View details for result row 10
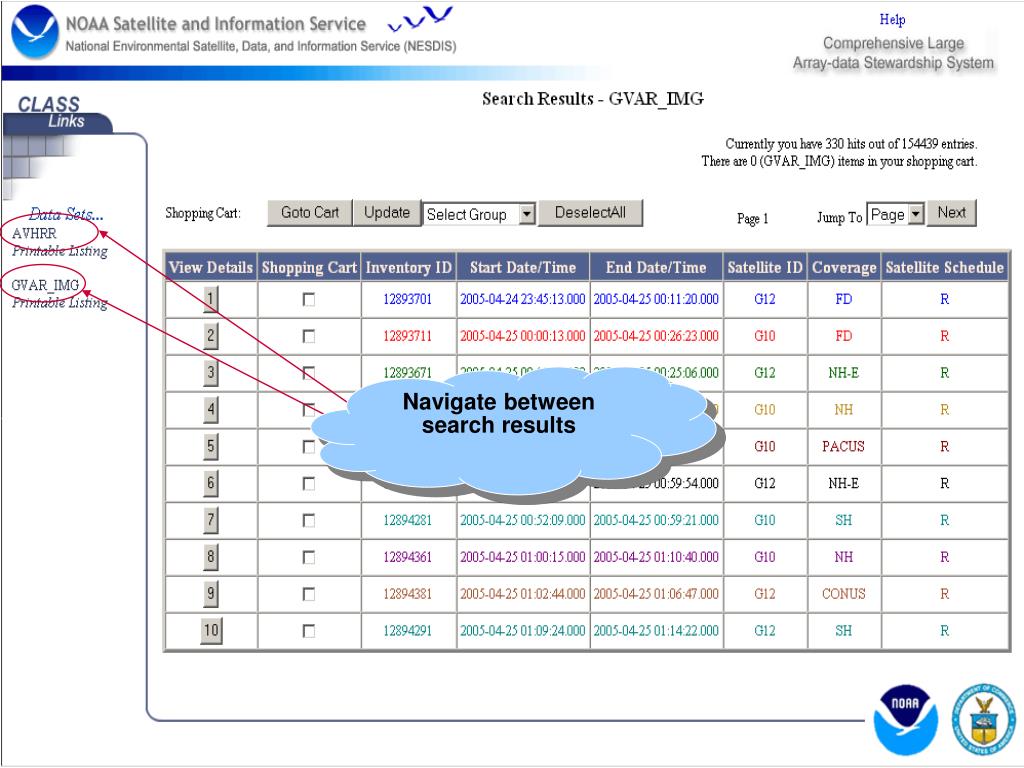 coord(211,631)
